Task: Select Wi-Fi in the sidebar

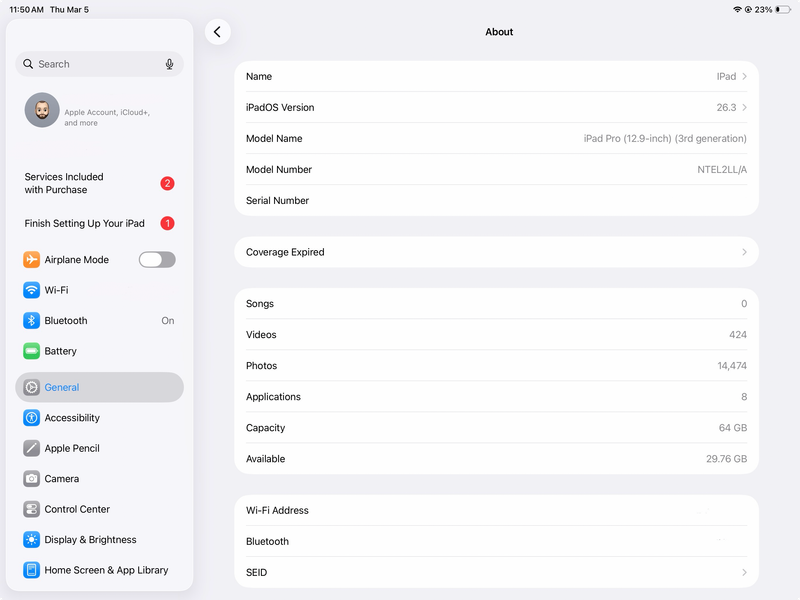Action: point(99,290)
